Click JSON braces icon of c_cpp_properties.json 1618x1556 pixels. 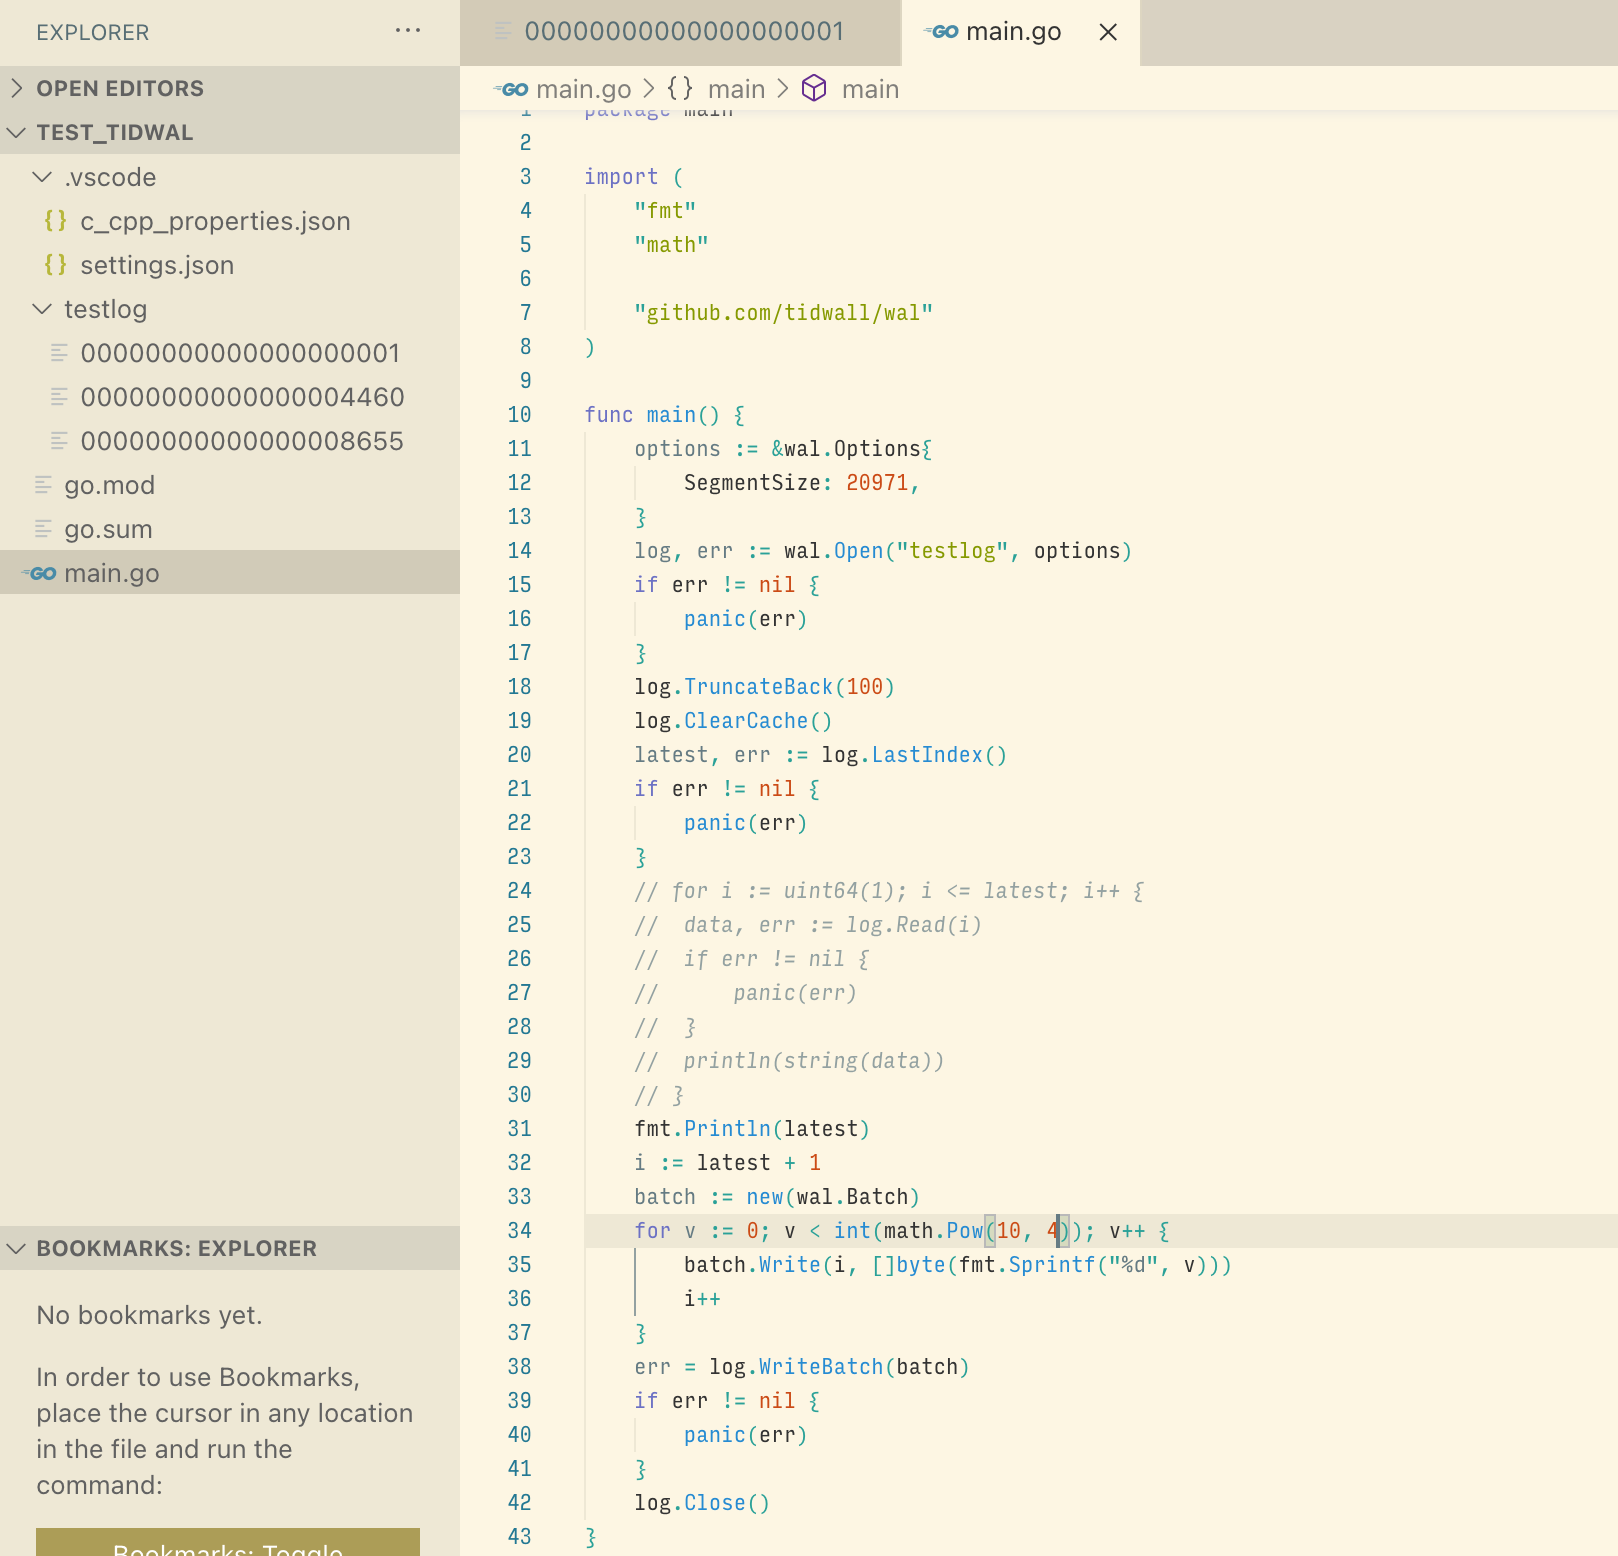click(x=56, y=221)
